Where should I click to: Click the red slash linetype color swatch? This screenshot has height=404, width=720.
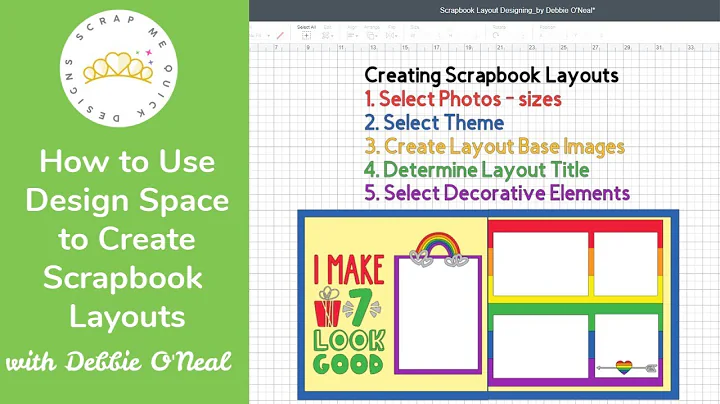click(280, 35)
